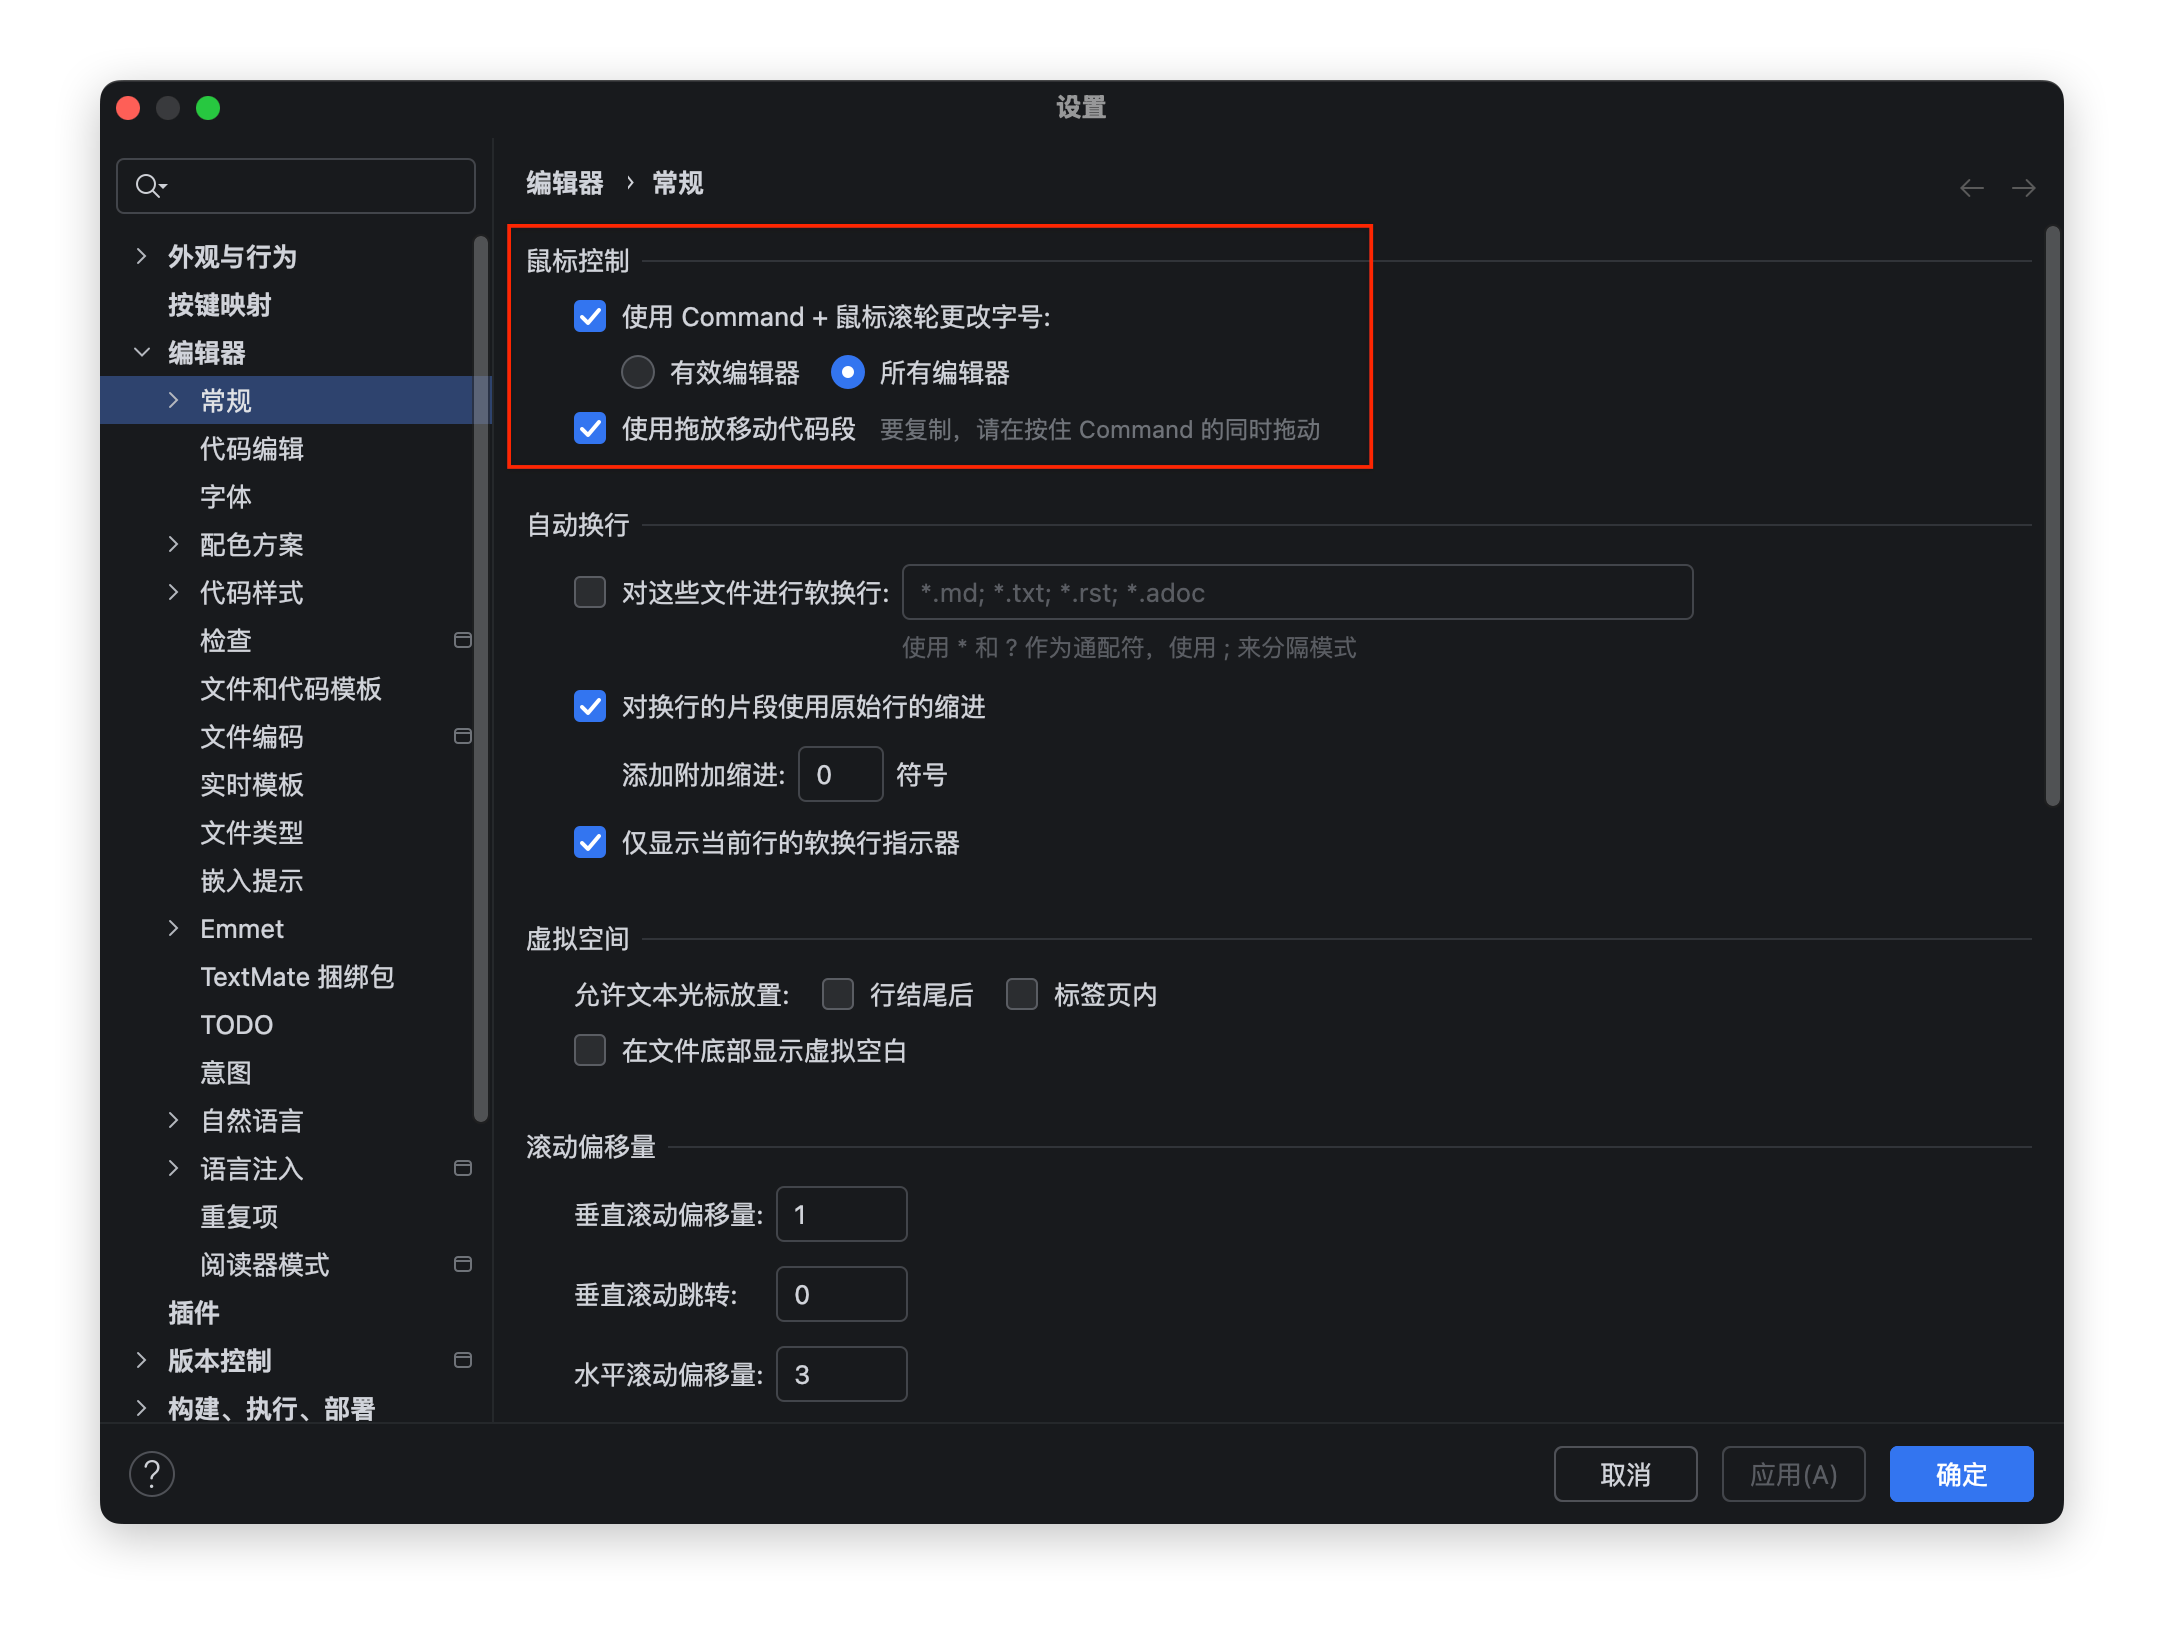Click the project-level icon beside 语言注入
This screenshot has height=1644, width=2164.
pyautogui.click(x=463, y=1168)
